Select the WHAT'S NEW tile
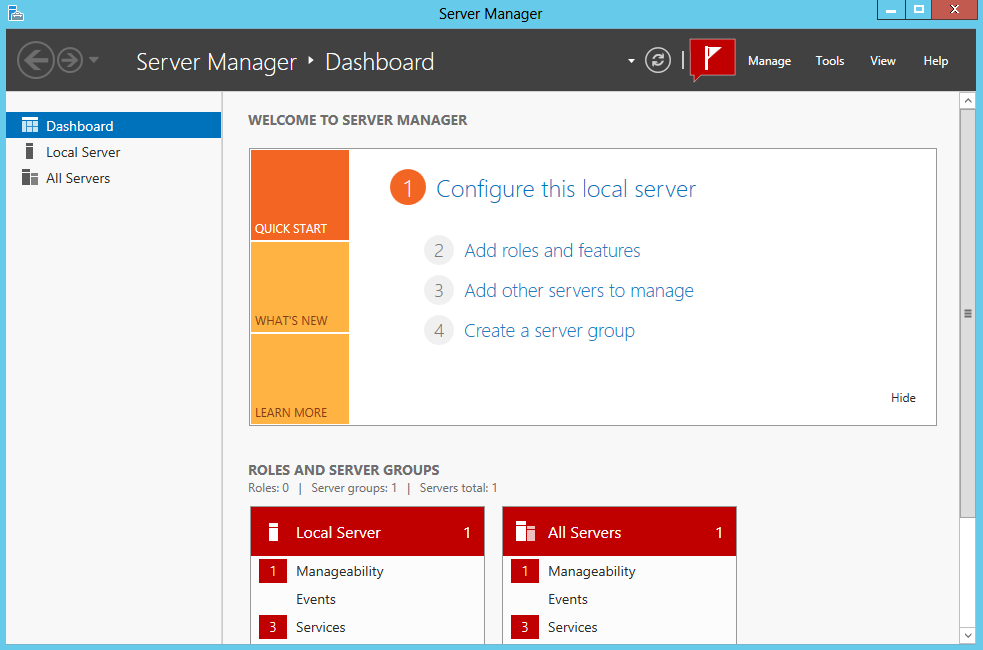983x650 pixels. [300, 287]
